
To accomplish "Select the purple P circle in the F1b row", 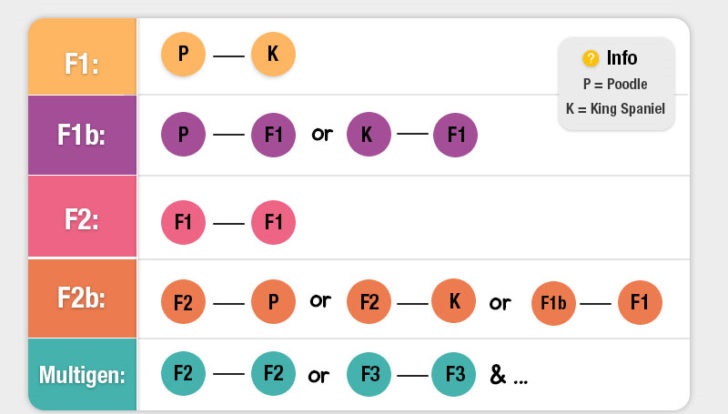I will (x=183, y=135).
